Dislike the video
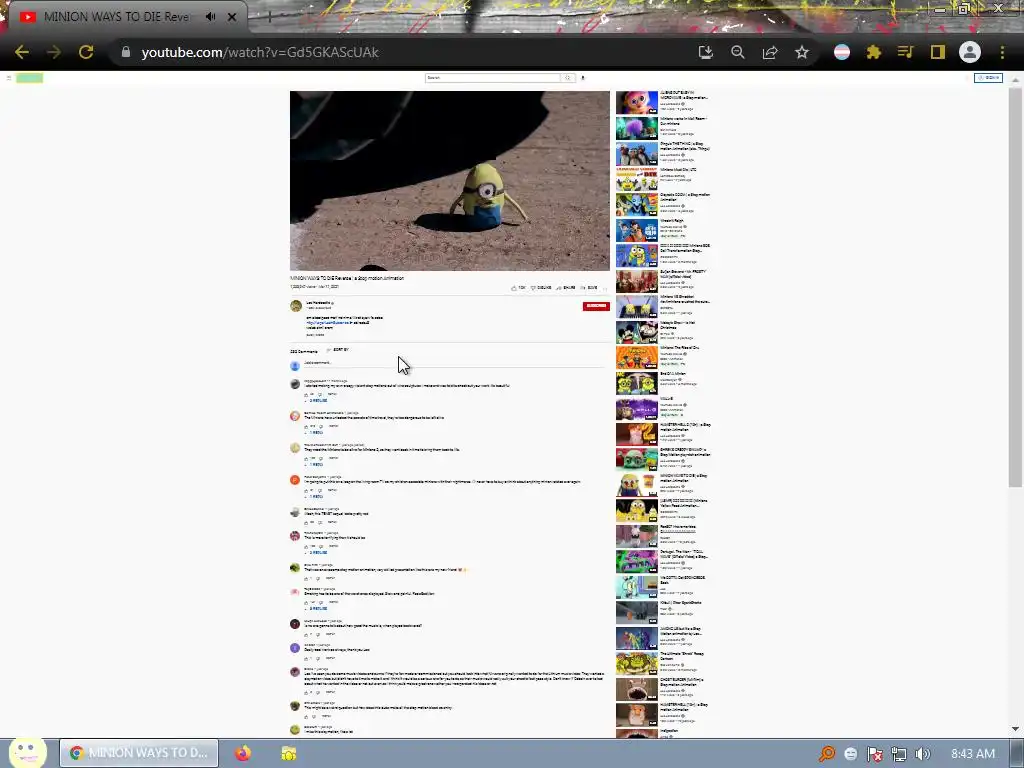The image size is (1024, 768). click(541, 287)
